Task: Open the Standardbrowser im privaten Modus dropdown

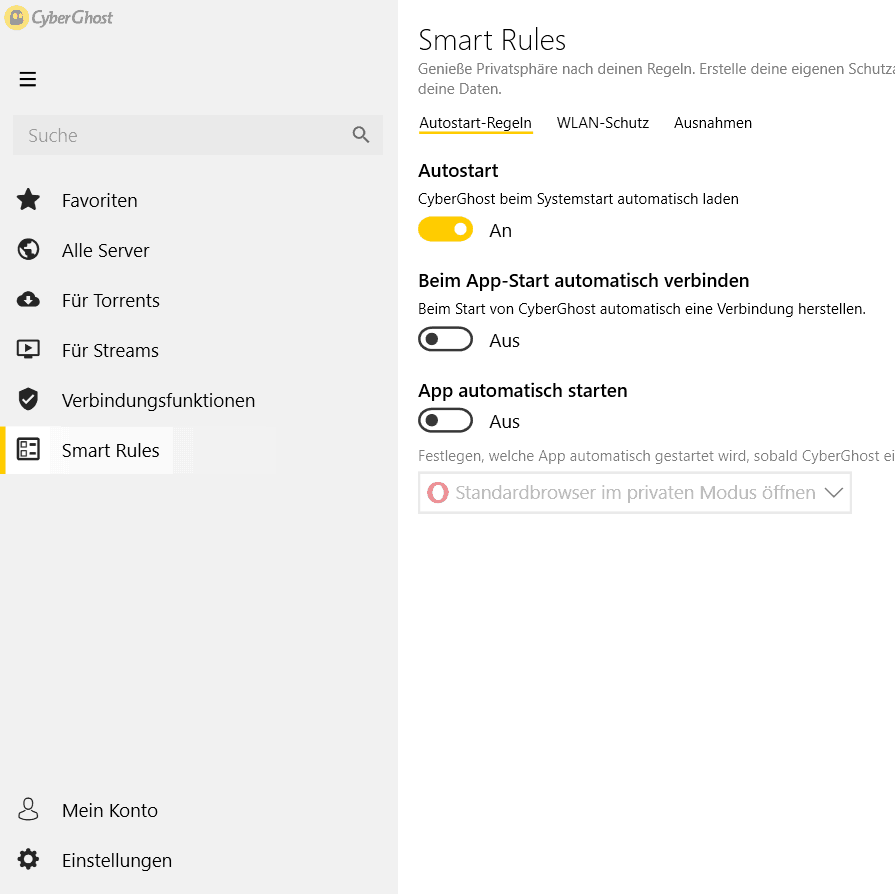Action: click(635, 493)
